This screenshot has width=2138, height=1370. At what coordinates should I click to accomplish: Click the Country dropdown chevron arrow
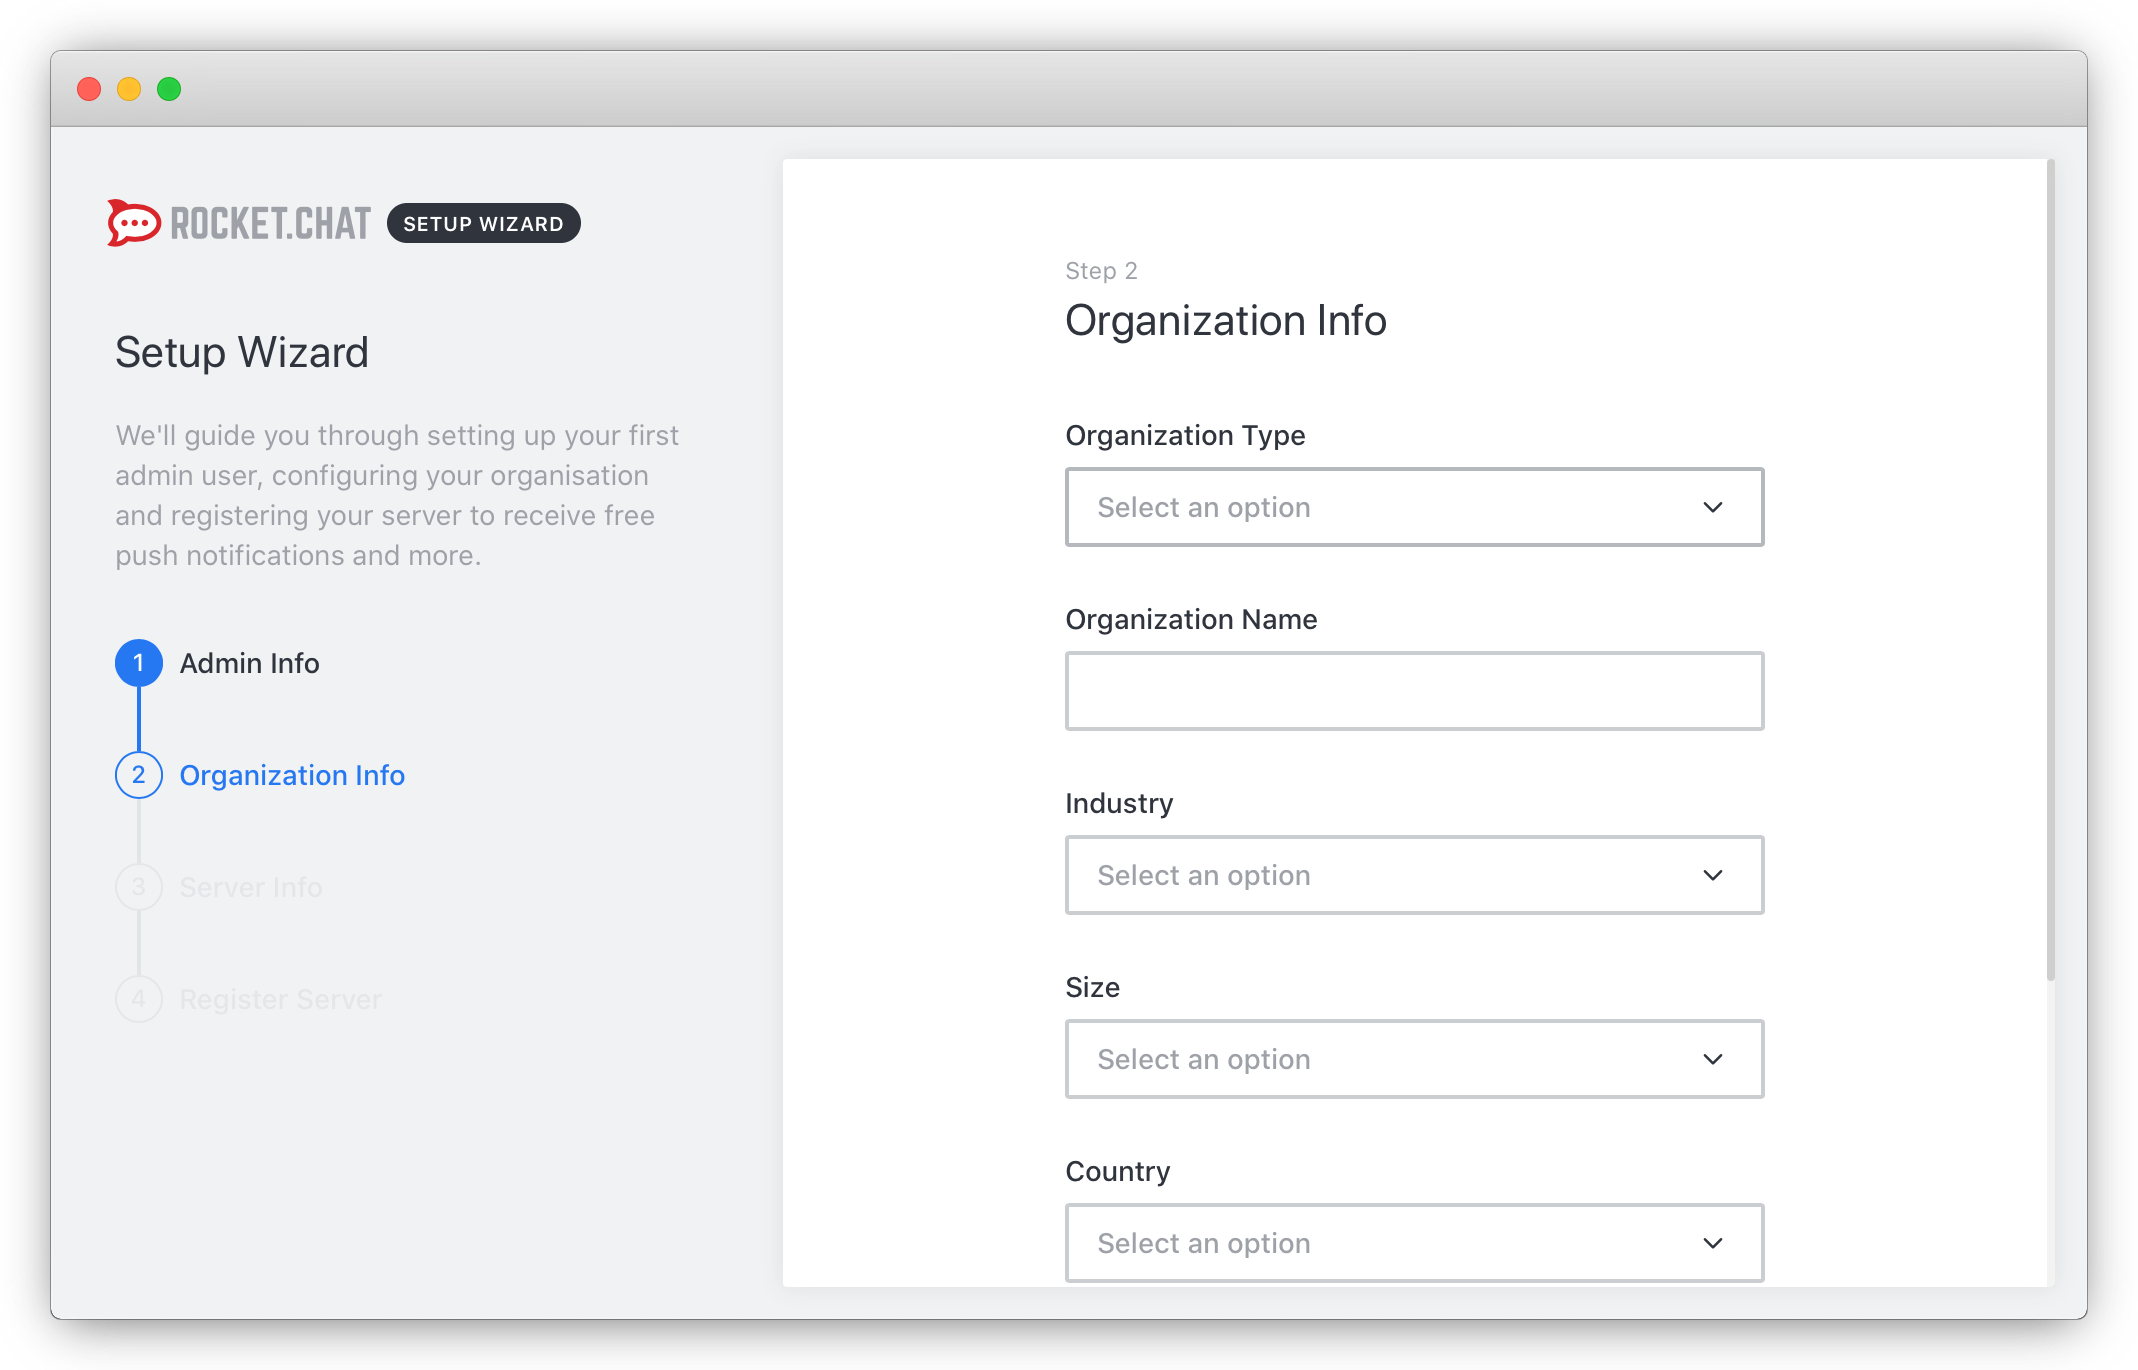1712,1243
